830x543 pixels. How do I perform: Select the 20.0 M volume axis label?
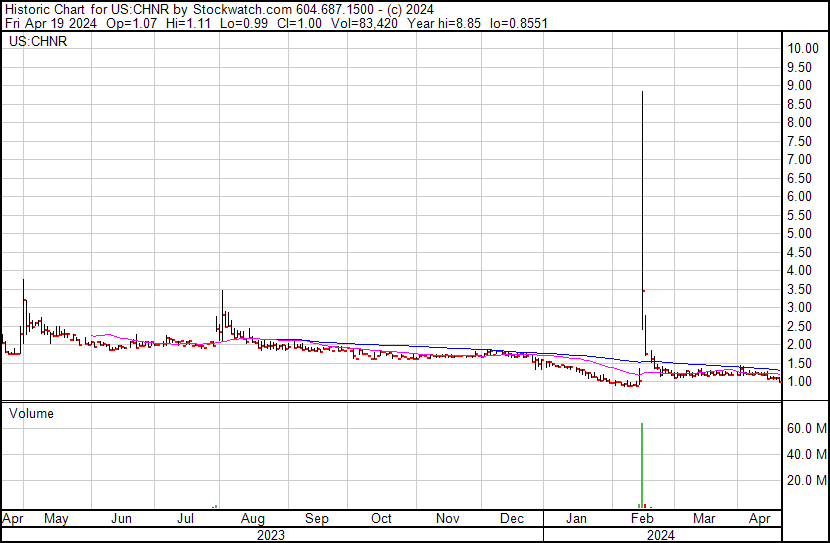tap(804, 480)
